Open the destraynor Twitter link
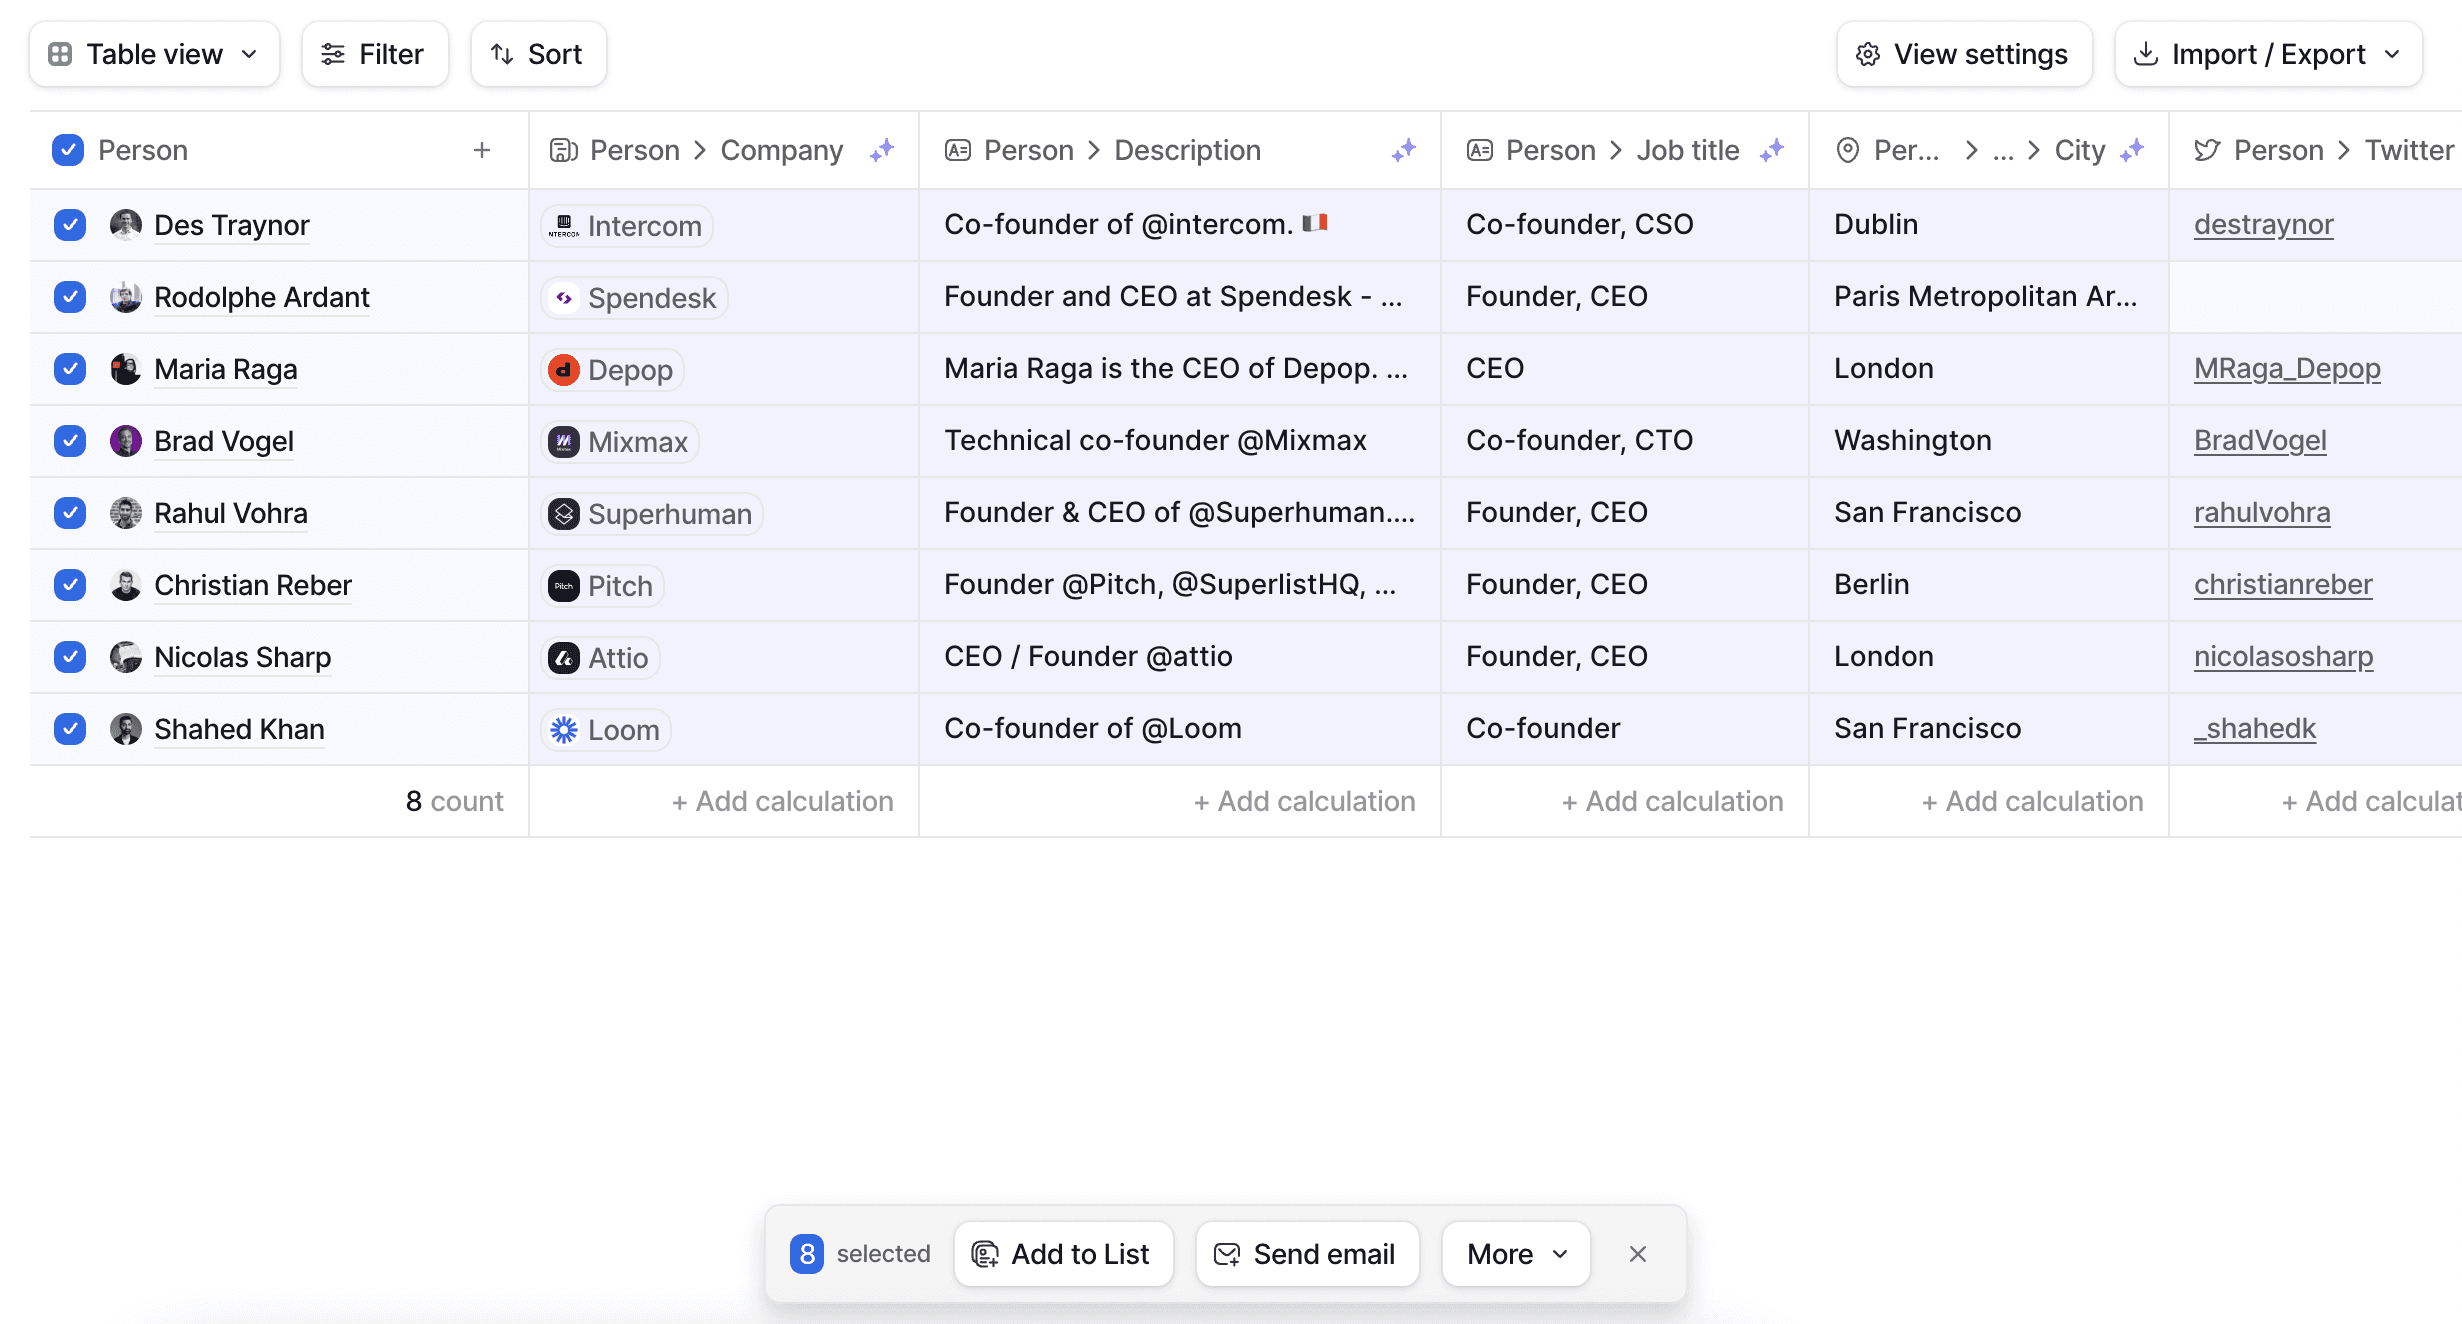The width and height of the screenshot is (2462, 1324). pos(2264,224)
